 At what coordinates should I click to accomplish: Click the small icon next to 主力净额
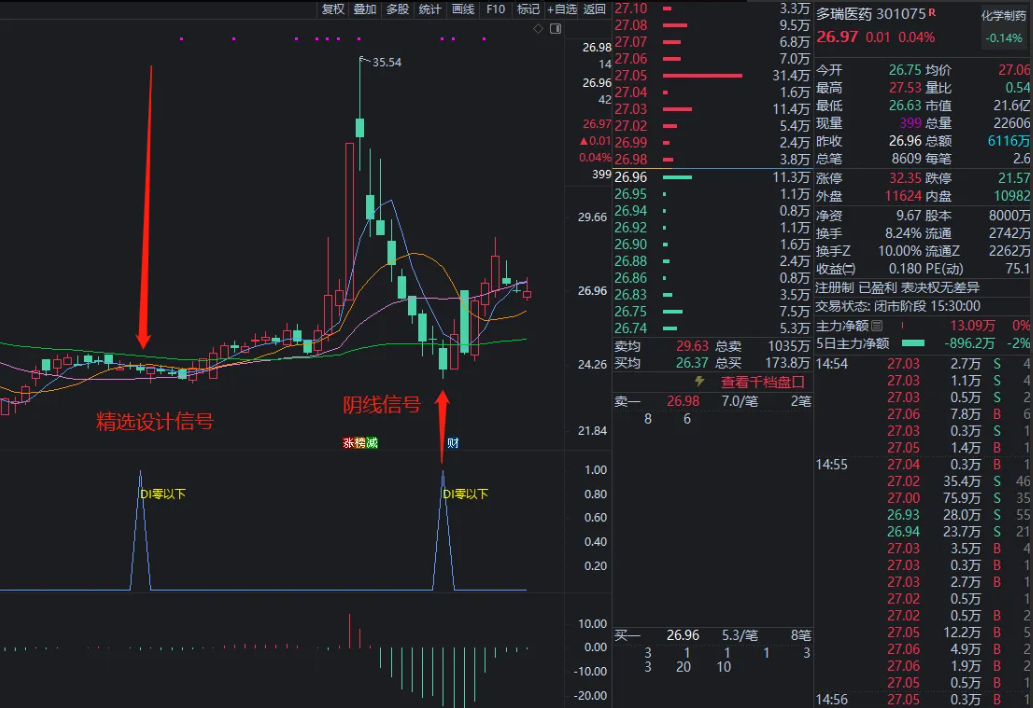[877, 326]
